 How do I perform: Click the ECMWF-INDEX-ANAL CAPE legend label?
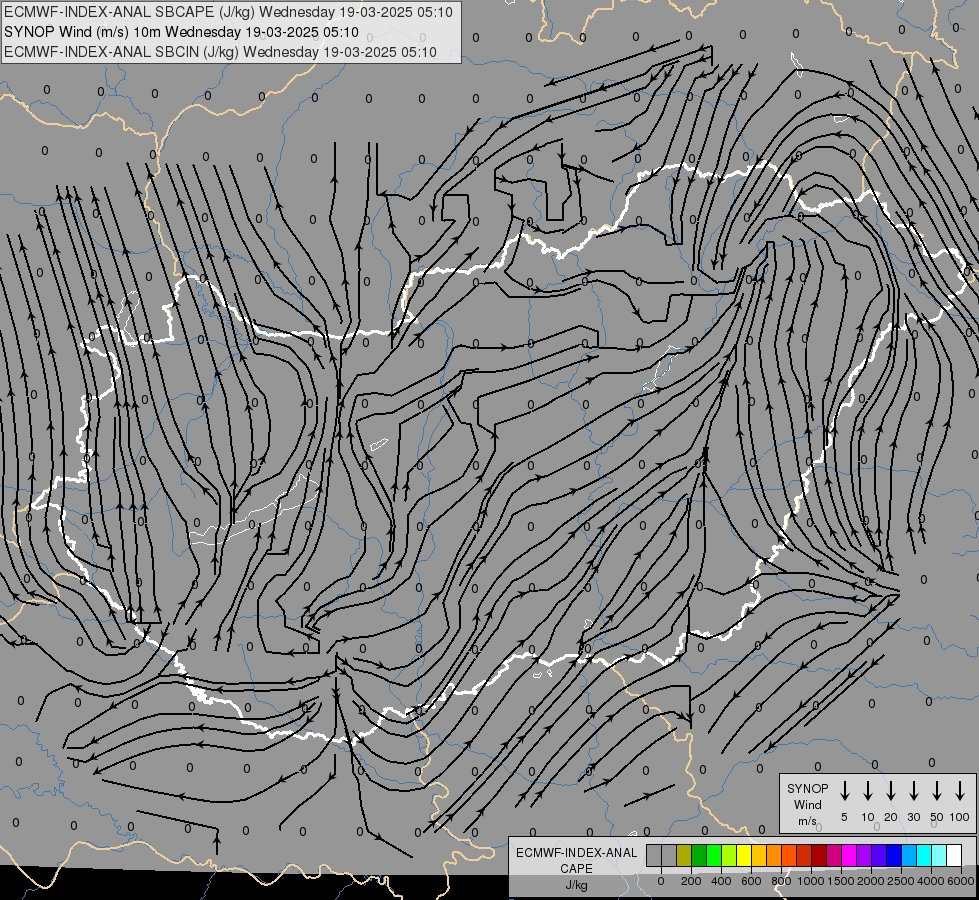click(576, 860)
